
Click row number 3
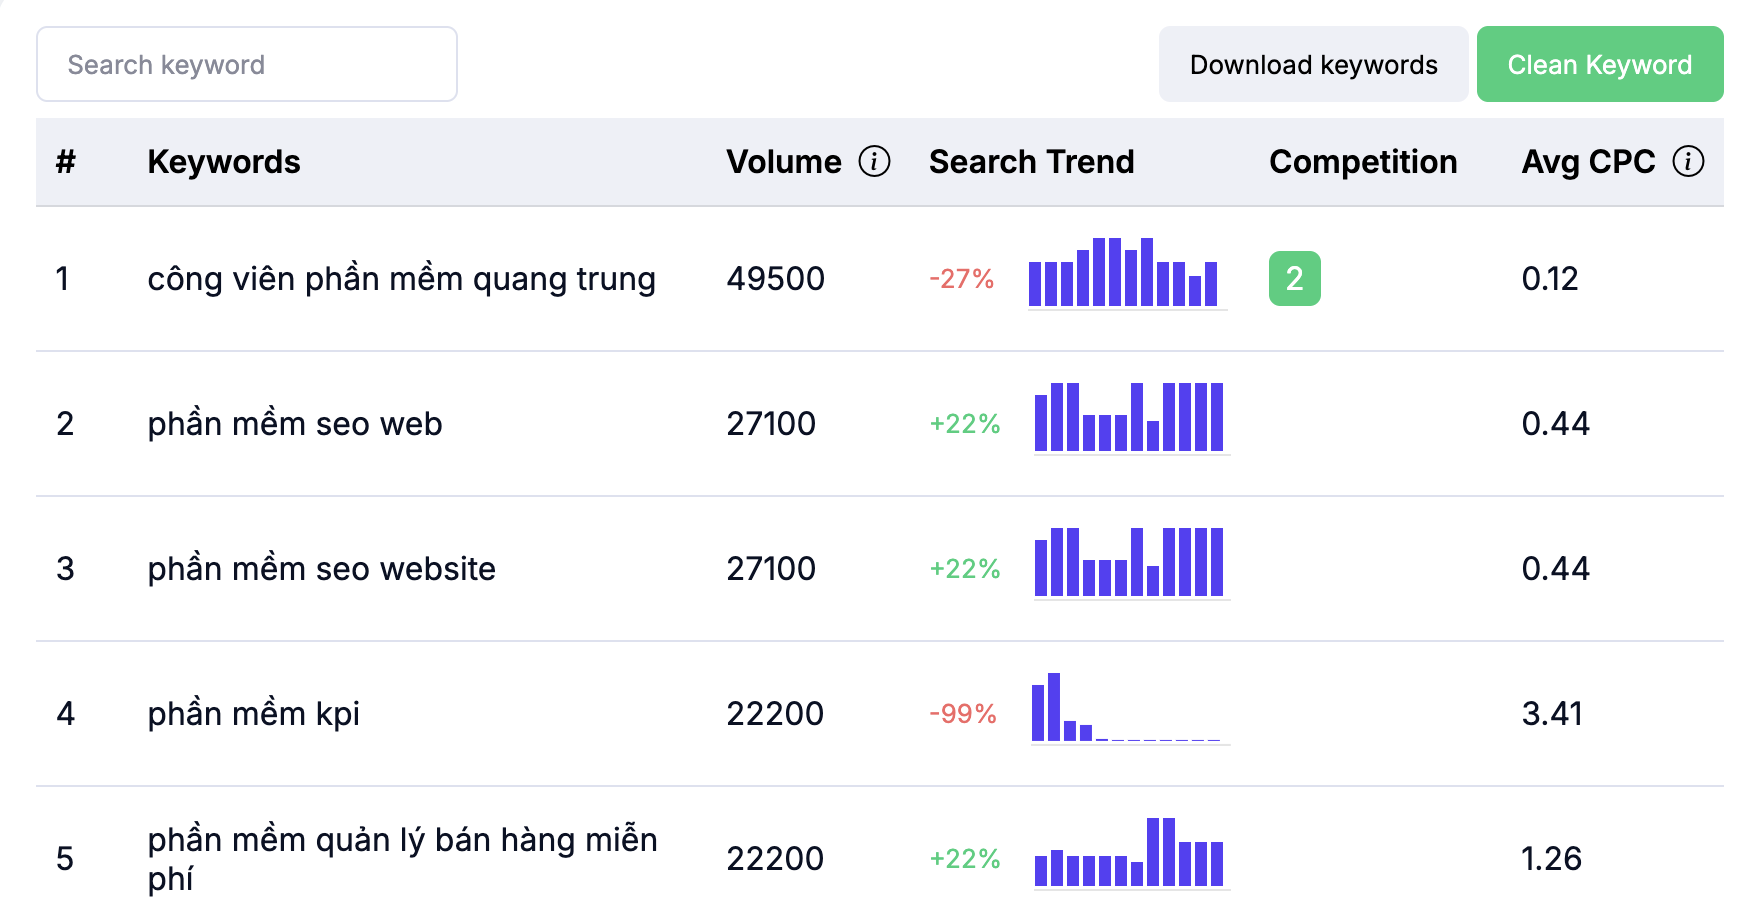tap(65, 568)
